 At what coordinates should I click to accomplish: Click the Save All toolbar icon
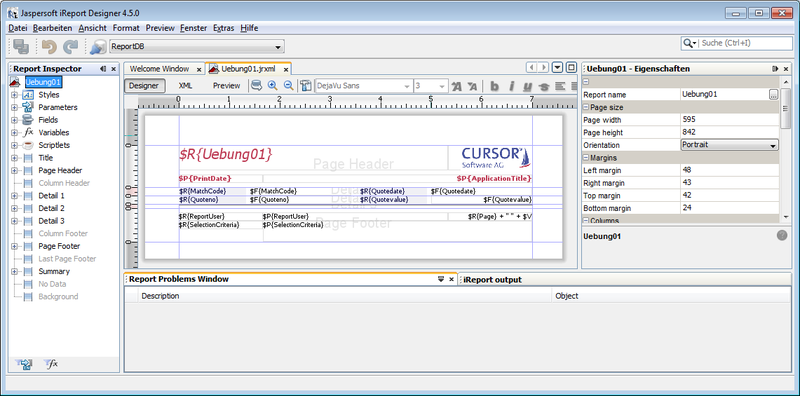[21, 46]
